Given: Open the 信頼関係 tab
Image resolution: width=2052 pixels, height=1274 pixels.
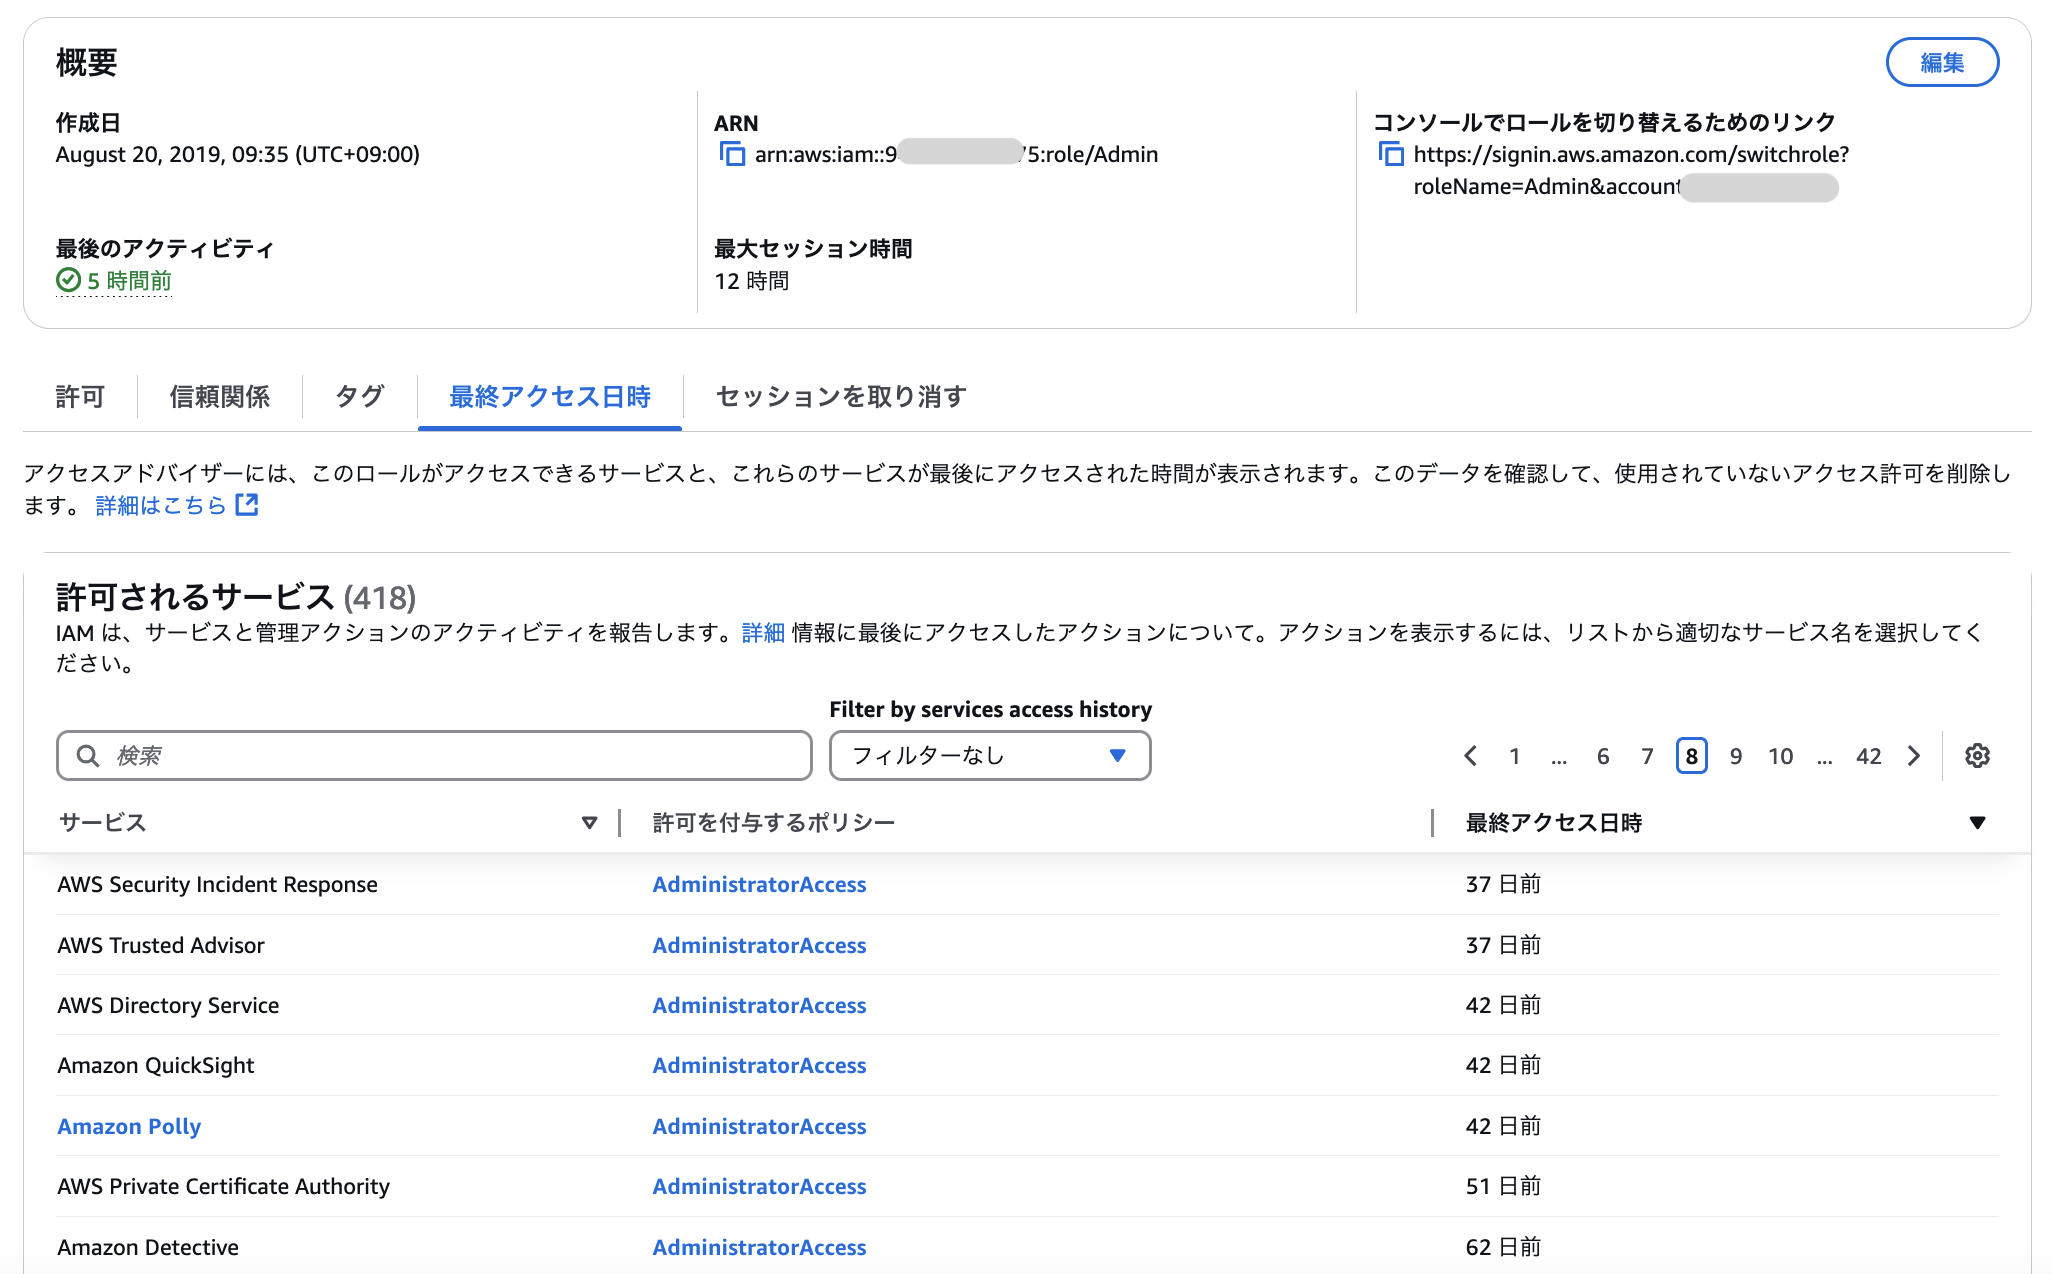Looking at the screenshot, I should (x=220, y=397).
